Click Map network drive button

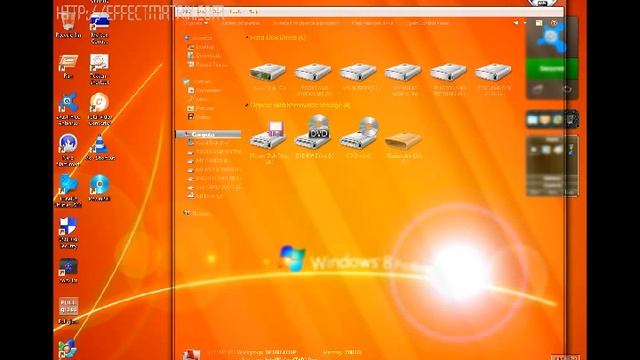[x=373, y=23]
